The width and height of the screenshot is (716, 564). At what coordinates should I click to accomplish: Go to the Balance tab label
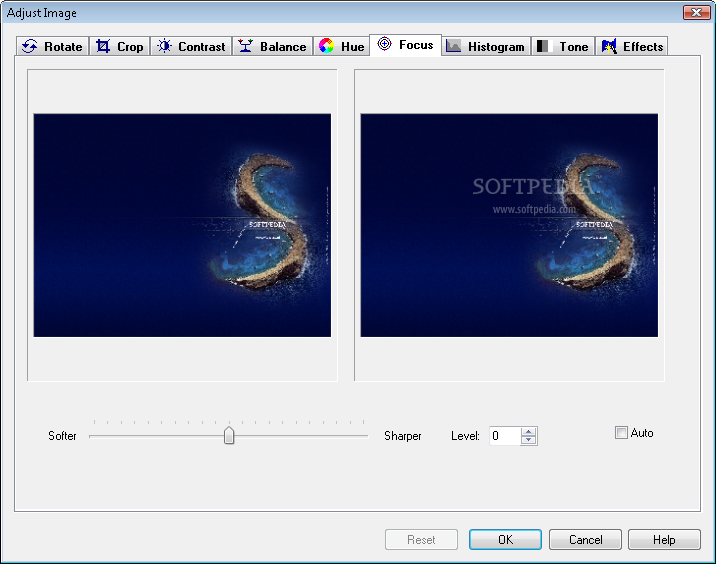point(283,47)
